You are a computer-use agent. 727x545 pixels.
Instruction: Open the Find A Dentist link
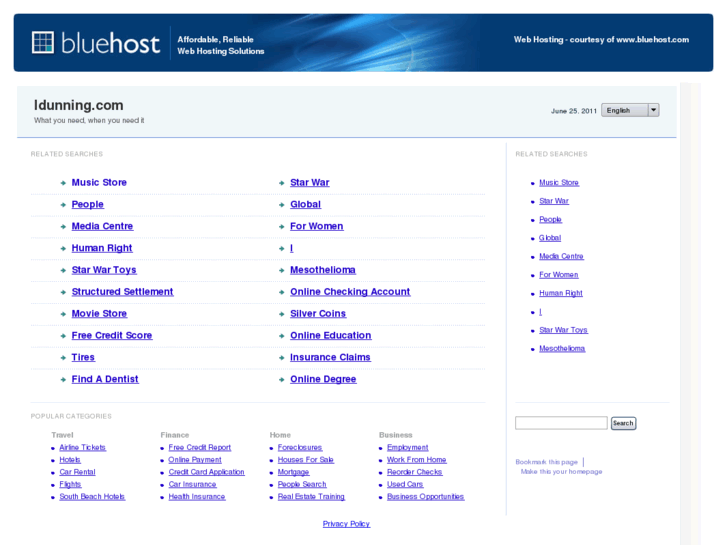point(105,379)
